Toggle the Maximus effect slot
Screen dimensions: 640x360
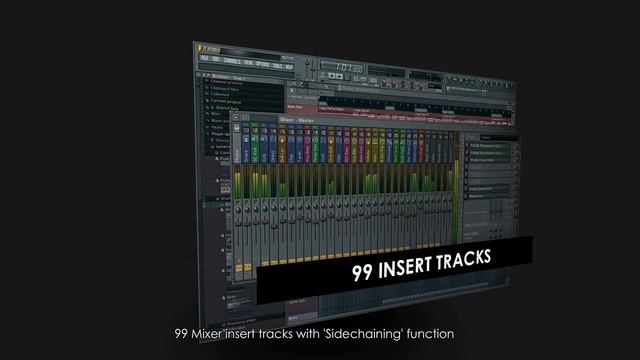[x=488, y=196]
